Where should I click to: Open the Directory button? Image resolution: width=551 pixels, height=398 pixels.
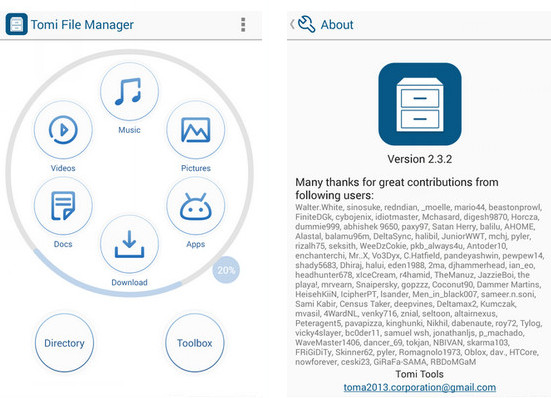64,343
